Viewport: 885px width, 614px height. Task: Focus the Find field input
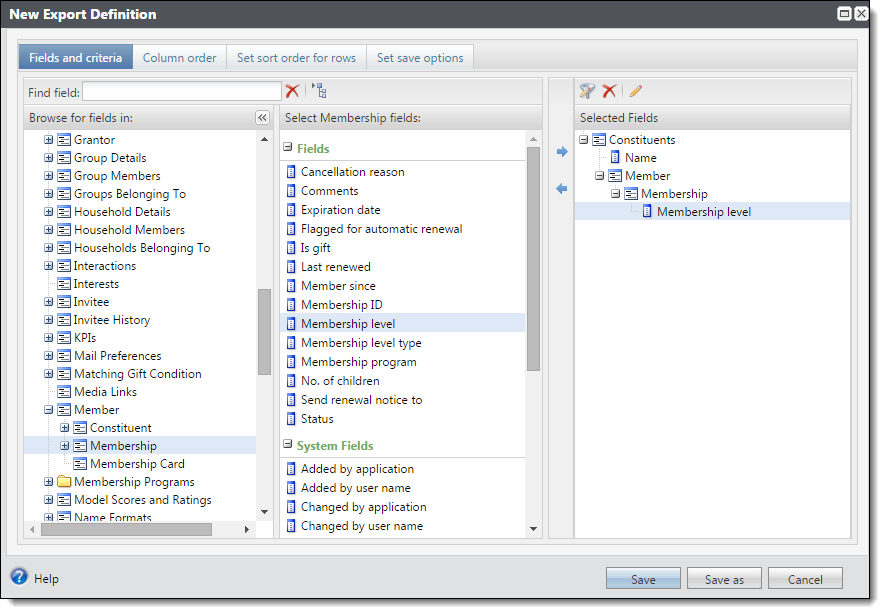[x=182, y=91]
